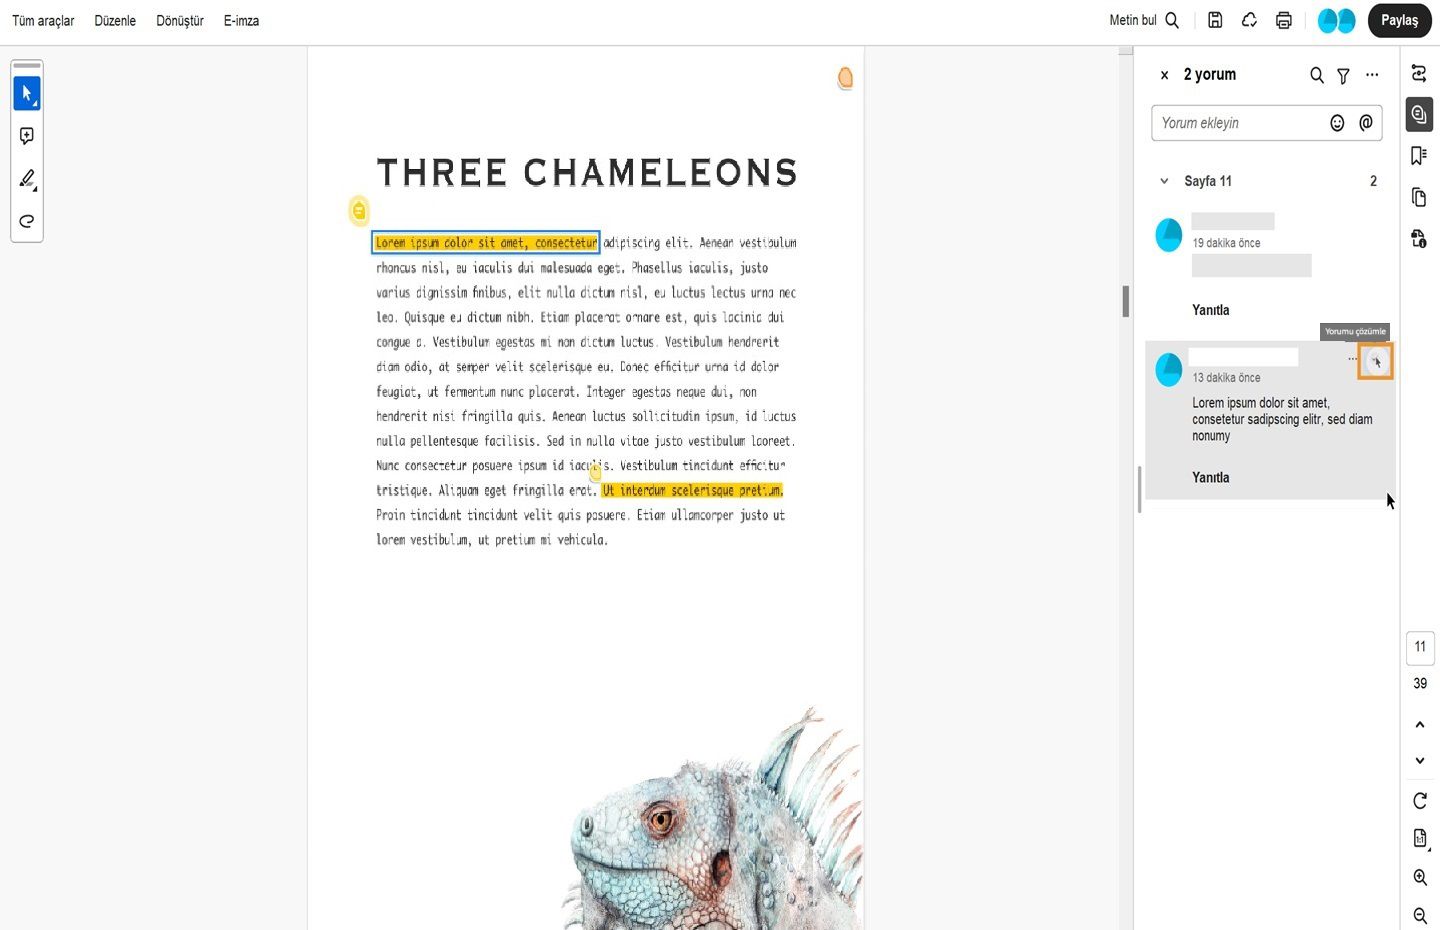Screen dimensions: 1440x930
Task: Toggle the comments panel icon
Action: pyautogui.click(x=1419, y=114)
